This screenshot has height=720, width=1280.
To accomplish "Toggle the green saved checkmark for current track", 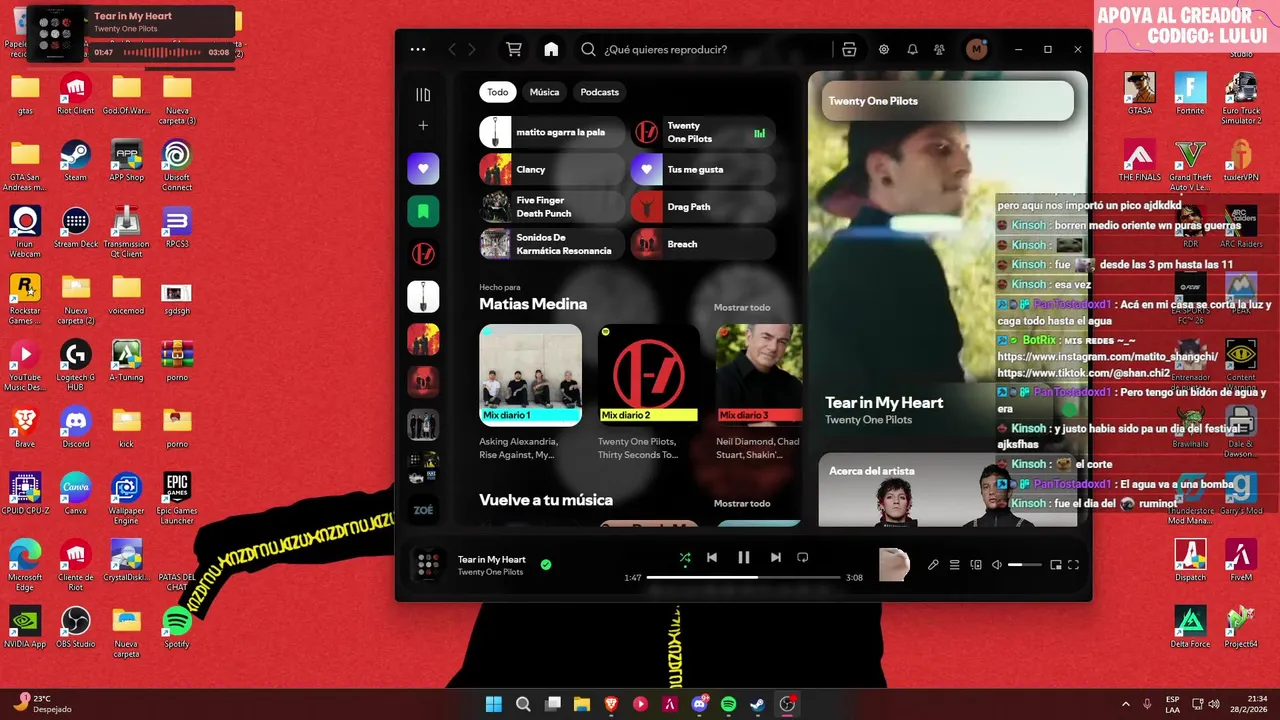I will [x=546, y=565].
